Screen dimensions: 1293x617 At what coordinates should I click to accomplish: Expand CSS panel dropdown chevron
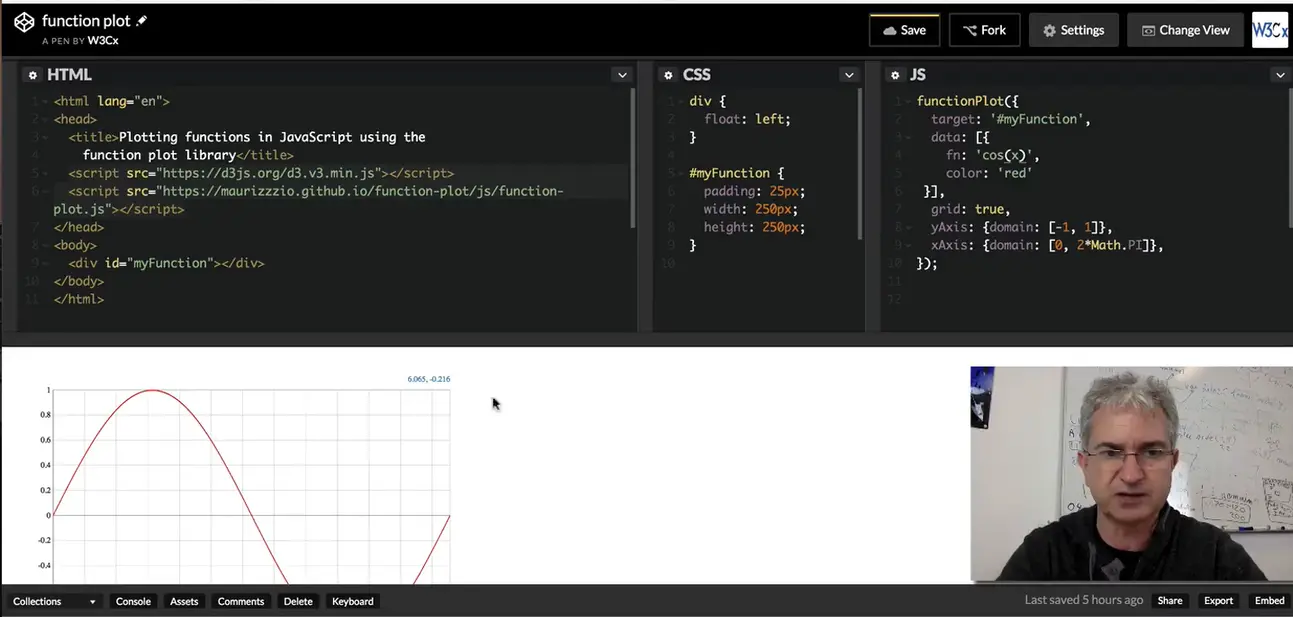tap(849, 75)
